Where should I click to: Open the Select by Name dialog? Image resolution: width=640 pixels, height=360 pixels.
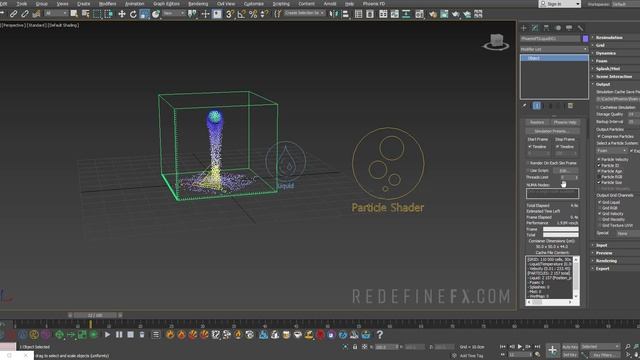[x=85, y=14]
